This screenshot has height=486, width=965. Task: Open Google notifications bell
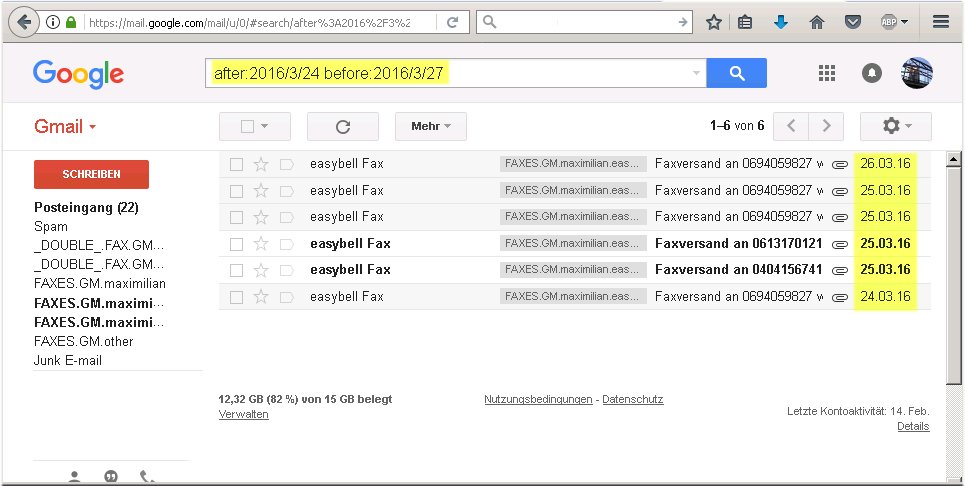[871, 73]
